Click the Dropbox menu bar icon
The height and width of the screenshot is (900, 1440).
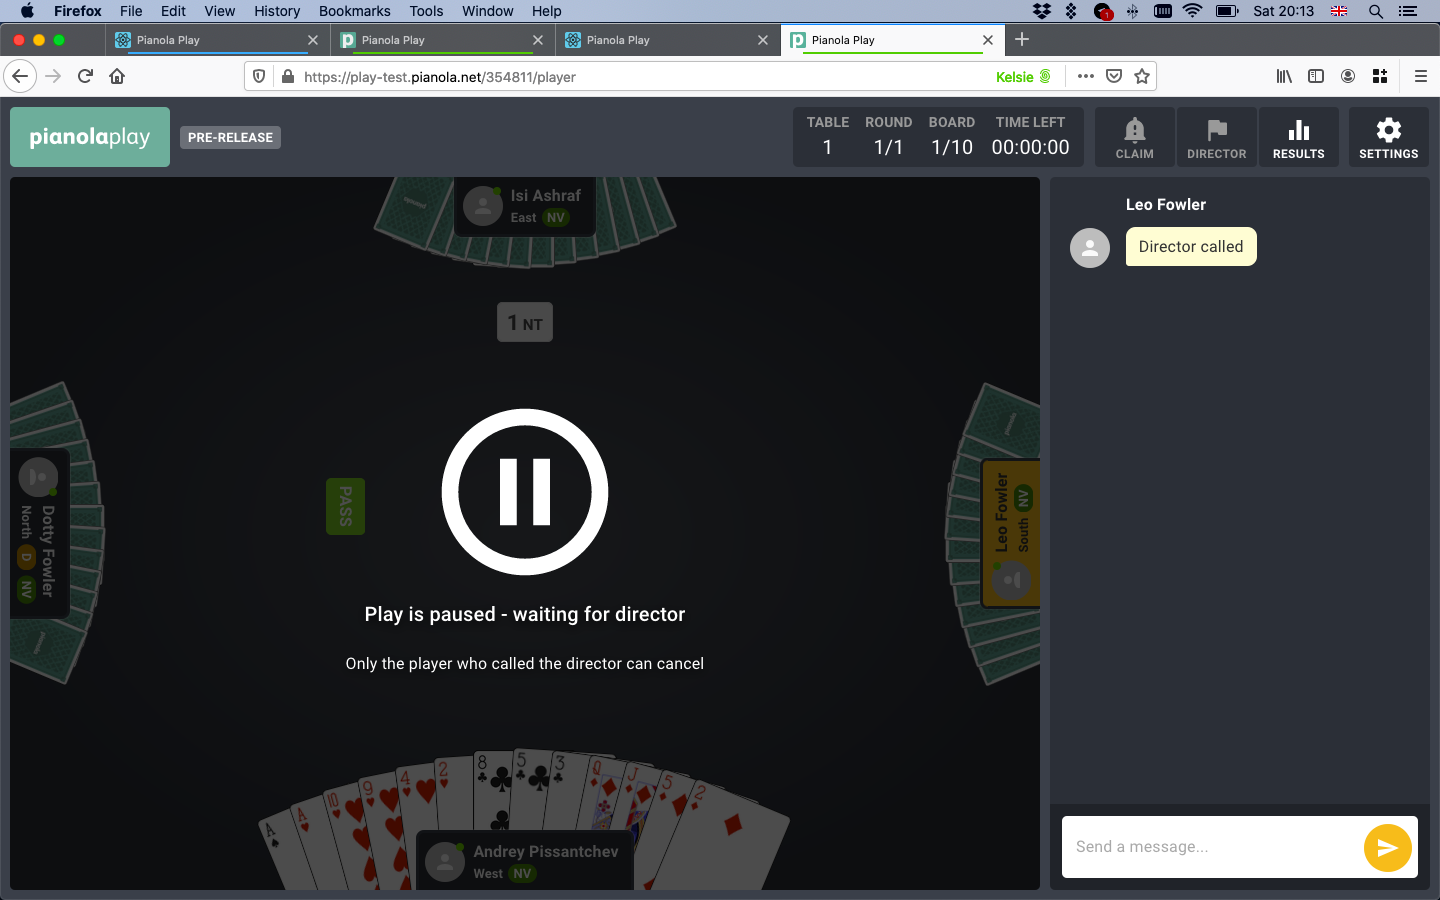pyautogui.click(x=1042, y=11)
